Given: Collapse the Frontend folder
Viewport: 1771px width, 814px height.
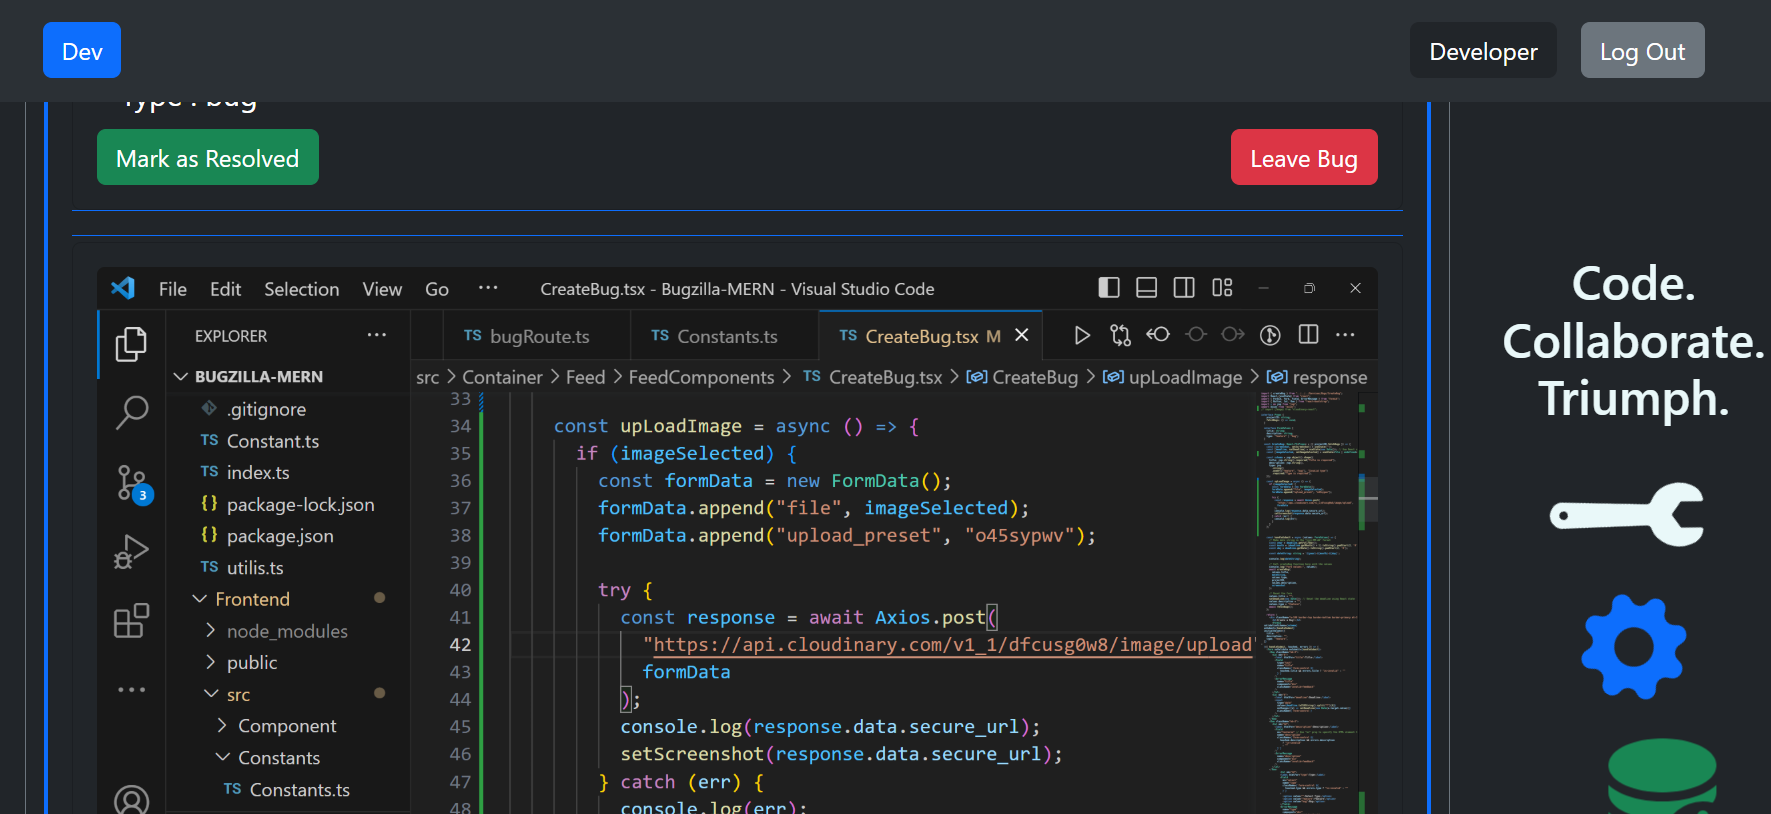Looking at the screenshot, I should (252, 599).
